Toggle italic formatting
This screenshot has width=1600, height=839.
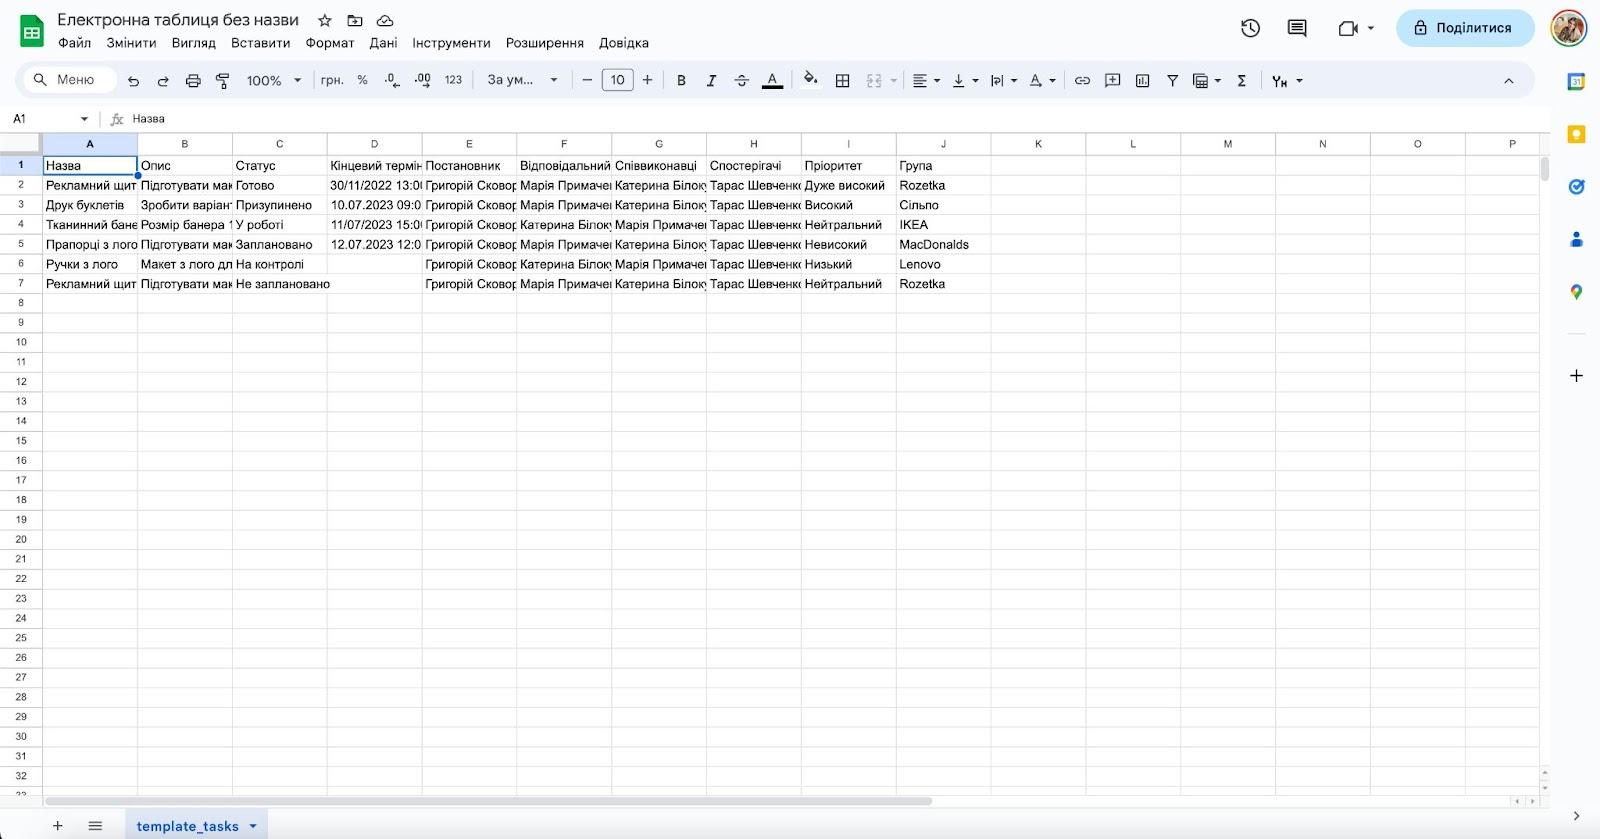[x=711, y=81]
